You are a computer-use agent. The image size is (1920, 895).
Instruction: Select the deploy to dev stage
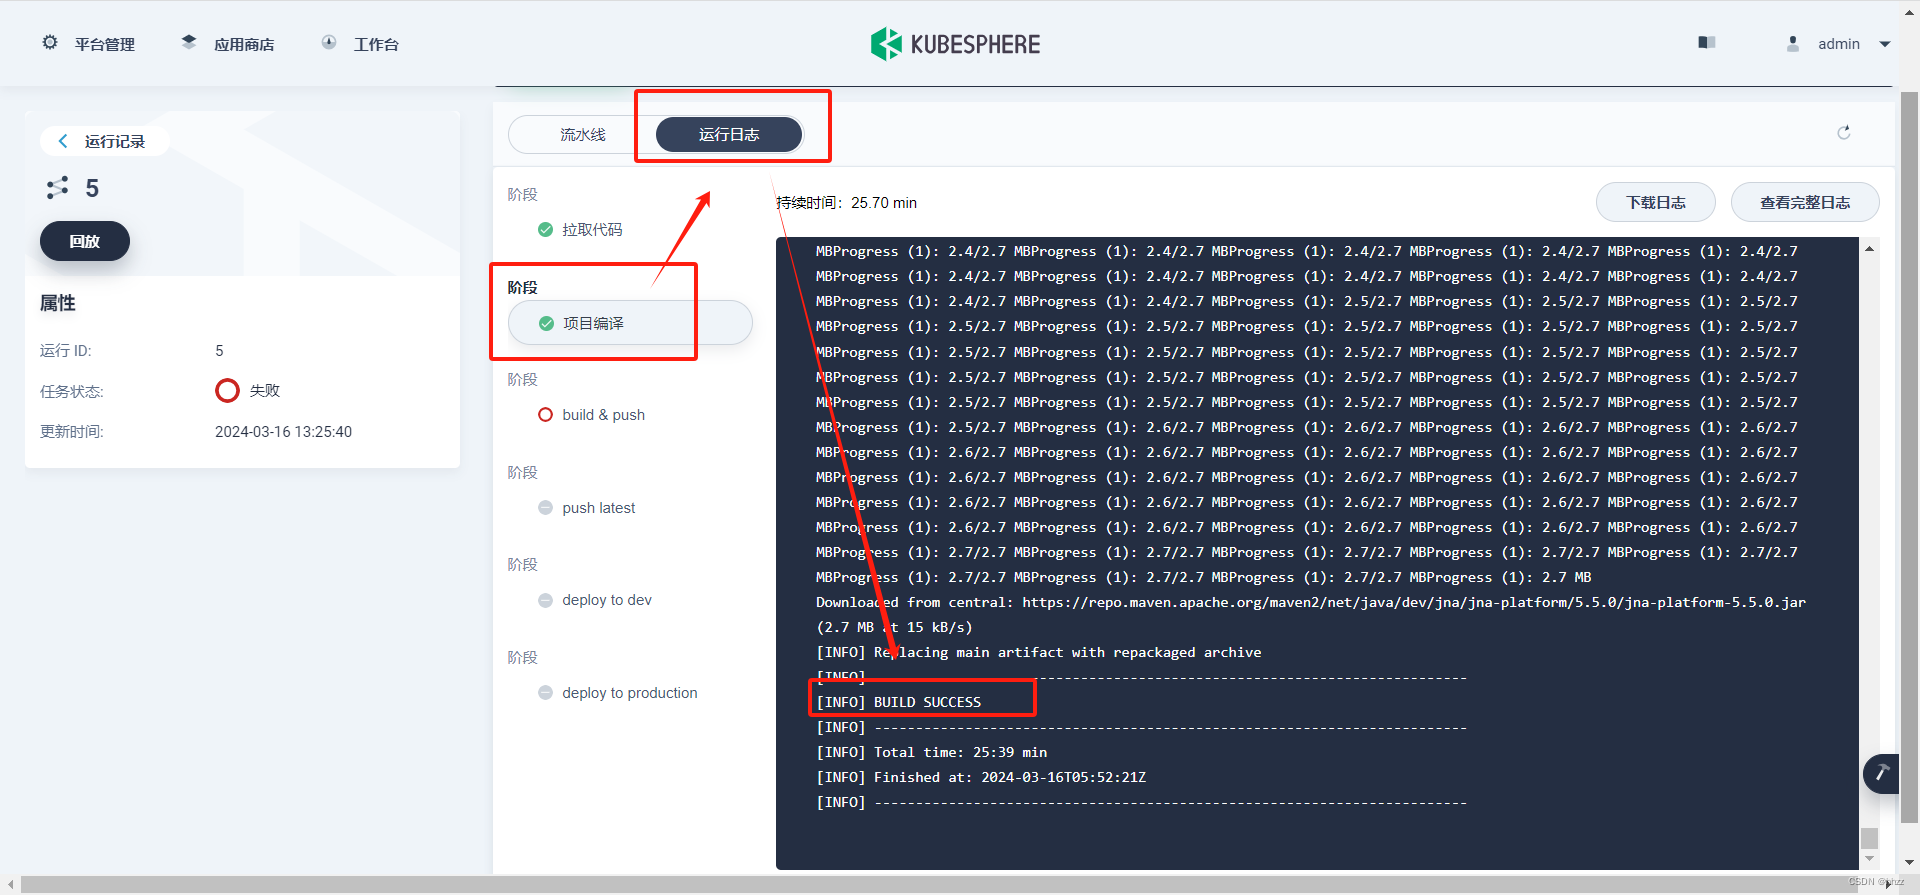tap(607, 600)
